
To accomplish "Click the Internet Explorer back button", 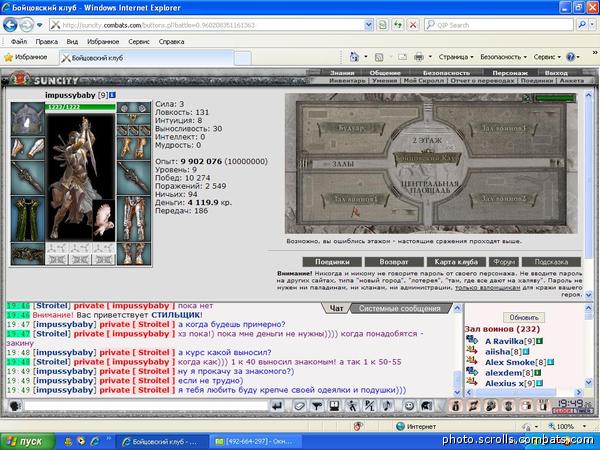I will tap(10, 25).
